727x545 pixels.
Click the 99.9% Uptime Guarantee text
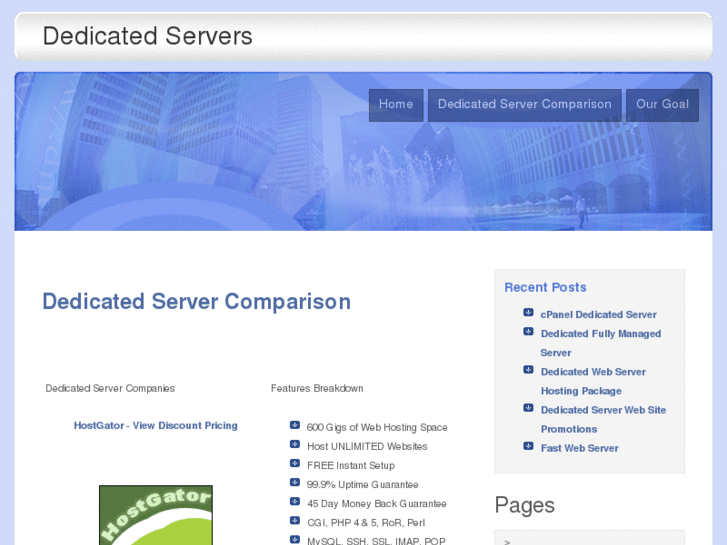[x=363, y=485]
